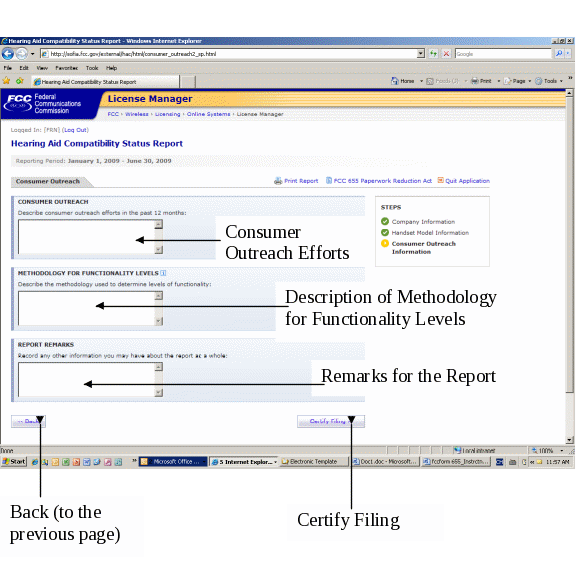This screenshot has height=579, width=576.
Task: Open the Page toolbar menu
Action: click(517, 81)
